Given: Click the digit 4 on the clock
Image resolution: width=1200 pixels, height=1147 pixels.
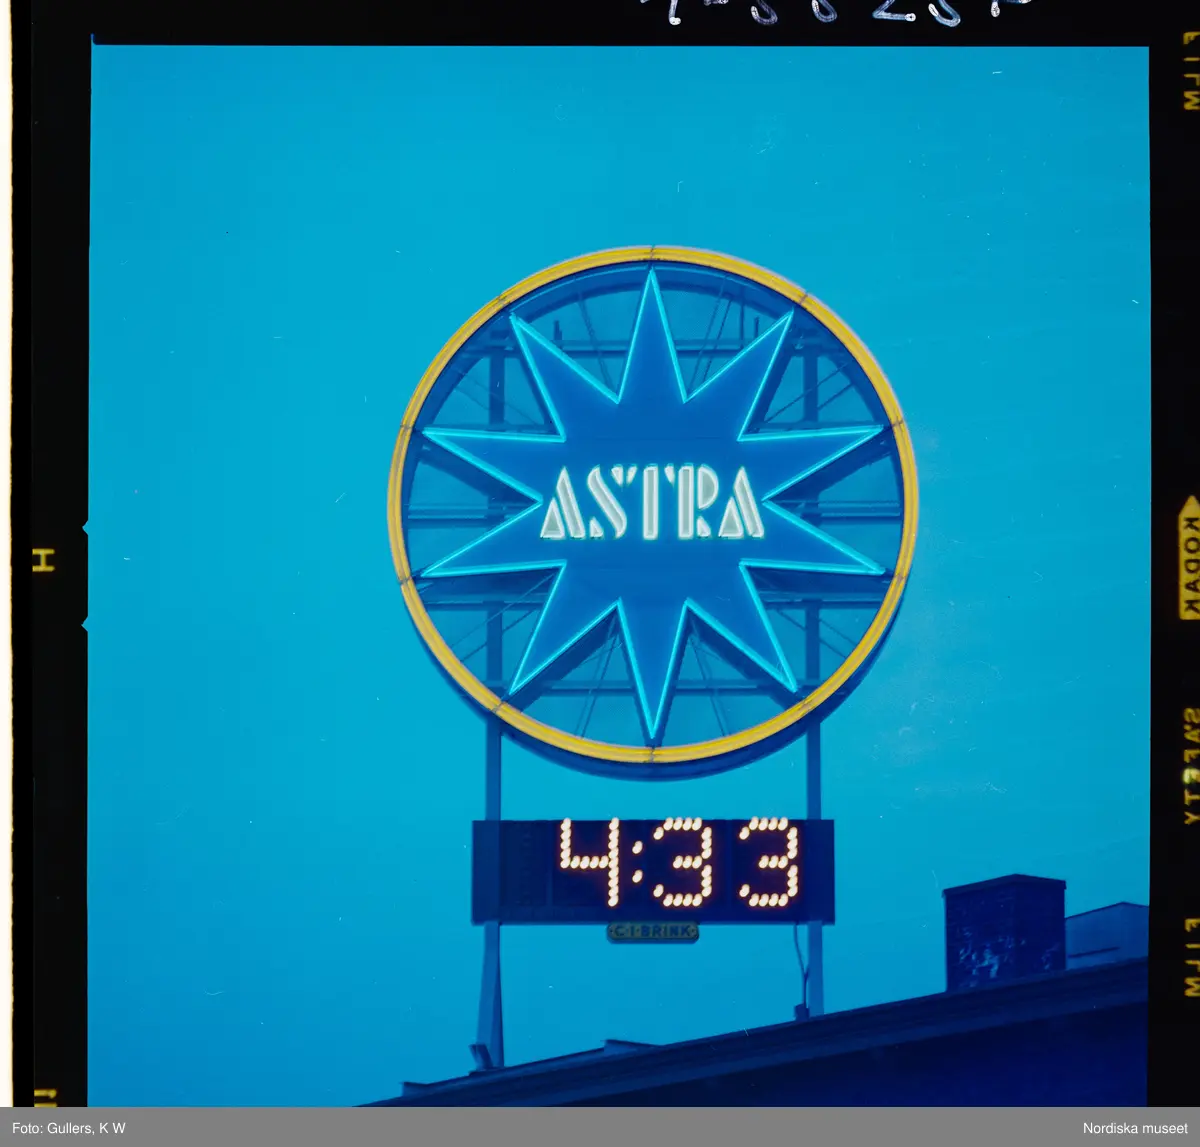Looking at the screenshot, I should click(x=590, y=861).
